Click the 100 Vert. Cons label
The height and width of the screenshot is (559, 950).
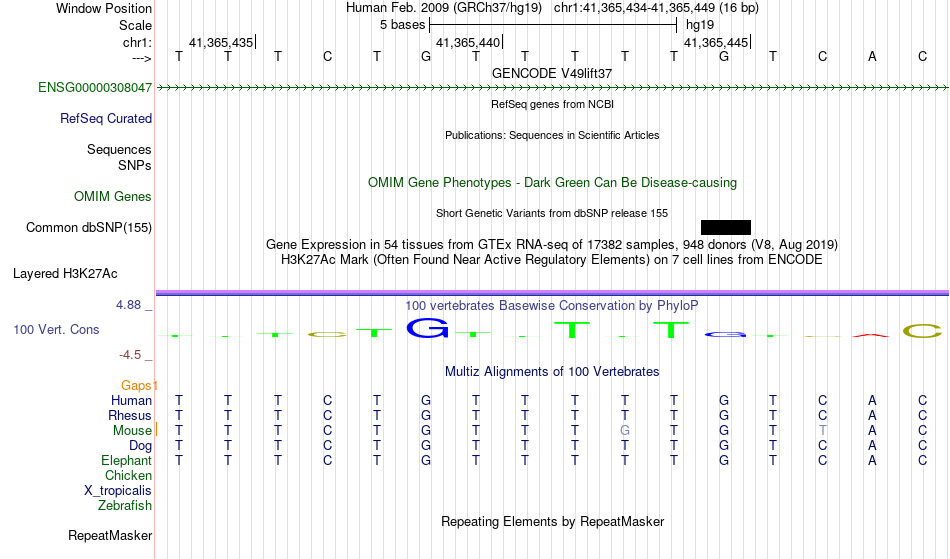[x=56, y=330]
